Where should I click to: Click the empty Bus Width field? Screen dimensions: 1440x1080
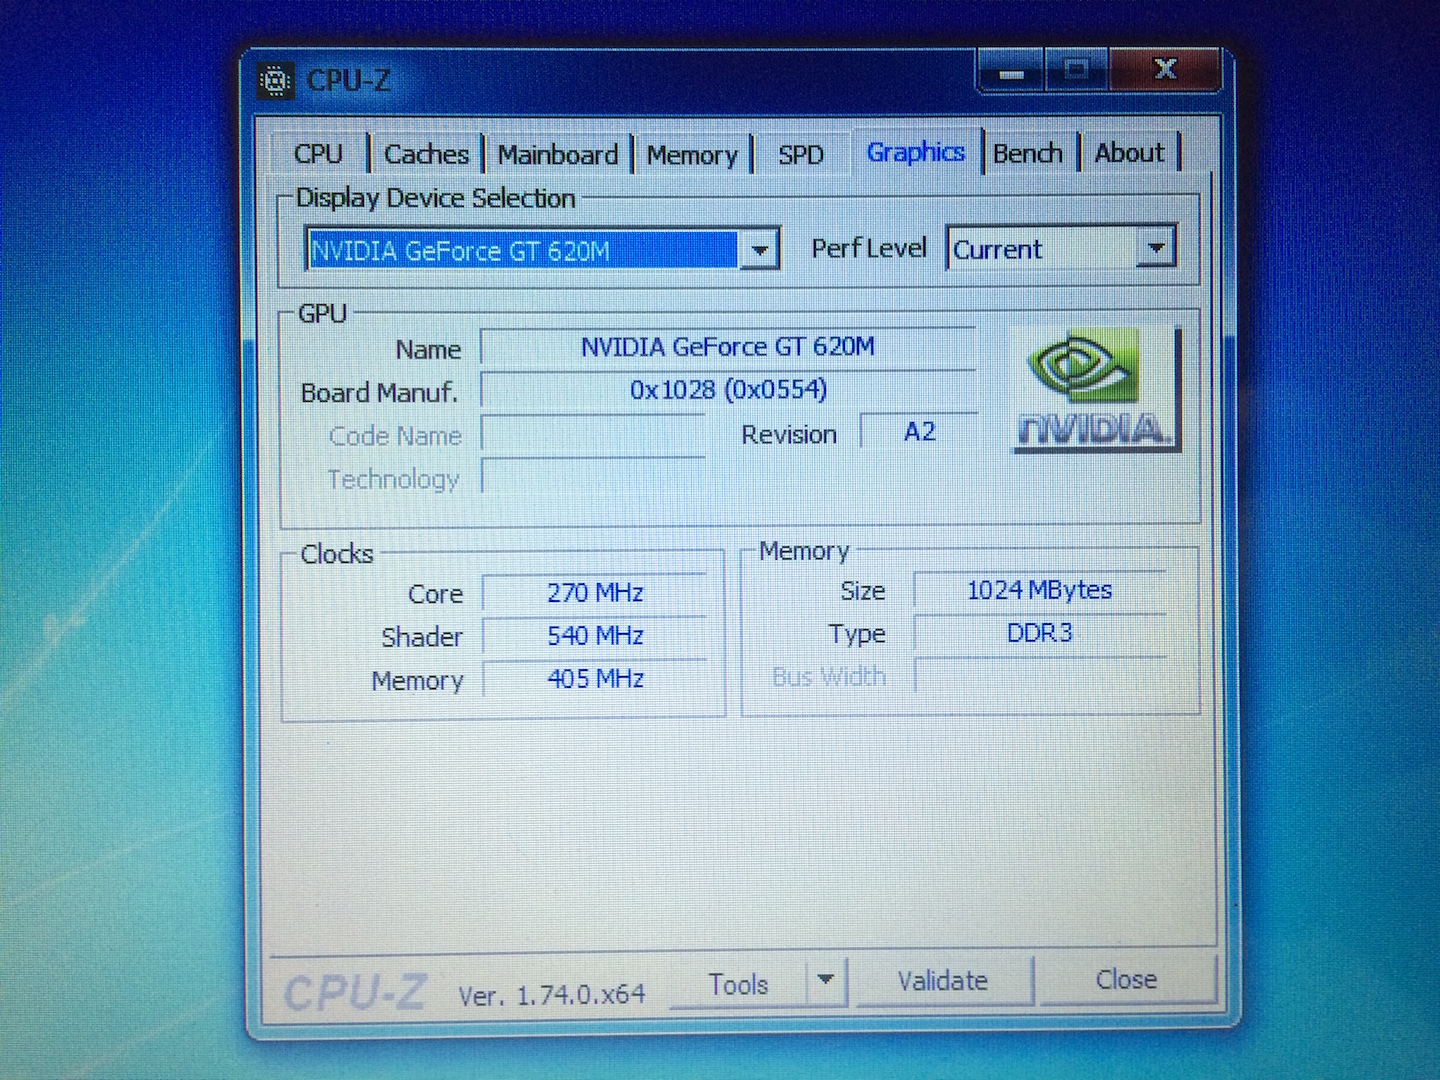click(1040, 676)
